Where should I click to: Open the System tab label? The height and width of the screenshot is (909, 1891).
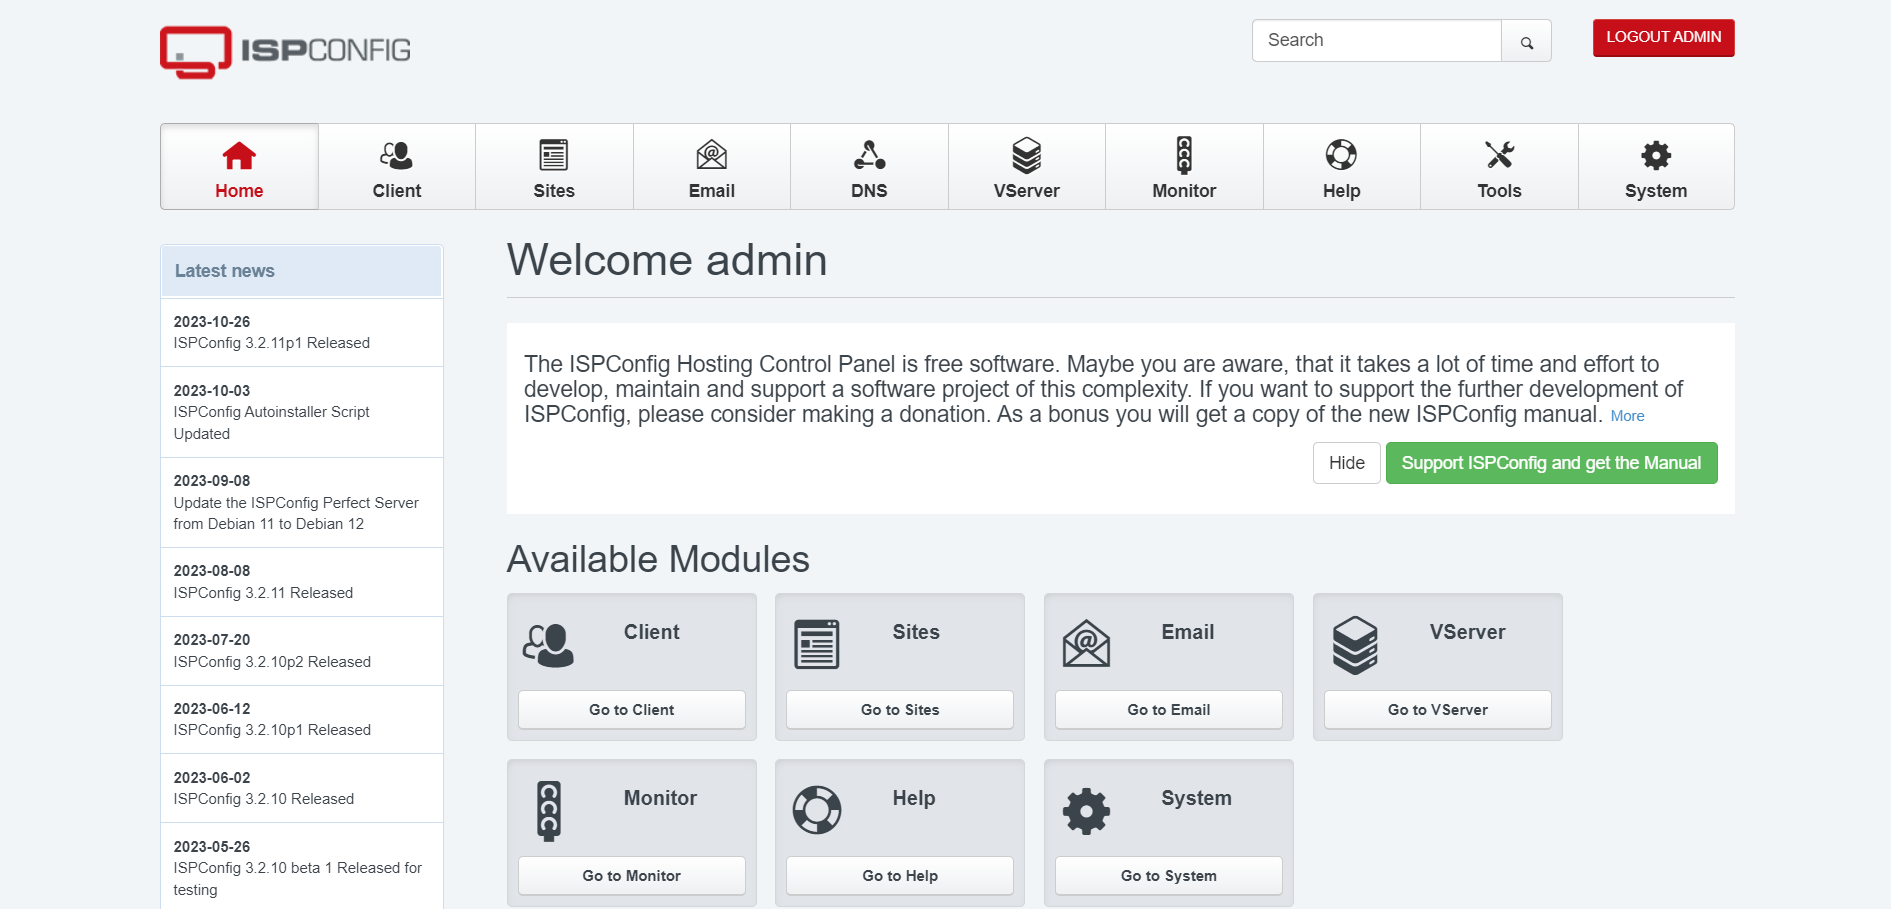(1656, 191)
